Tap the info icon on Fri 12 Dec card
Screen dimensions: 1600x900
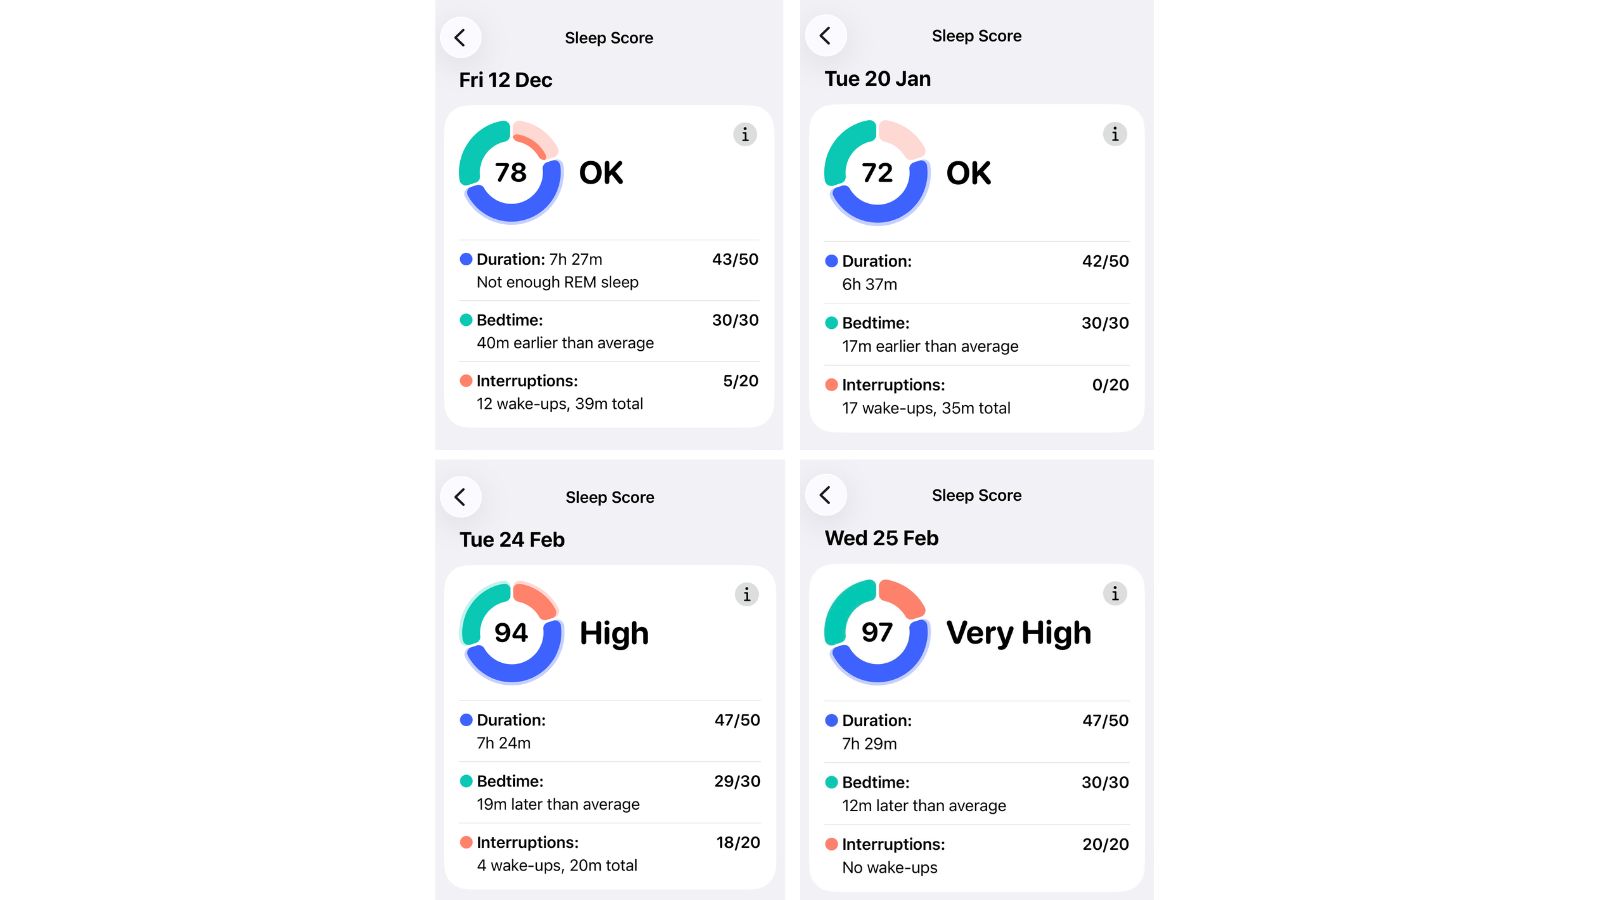[745, 134]
